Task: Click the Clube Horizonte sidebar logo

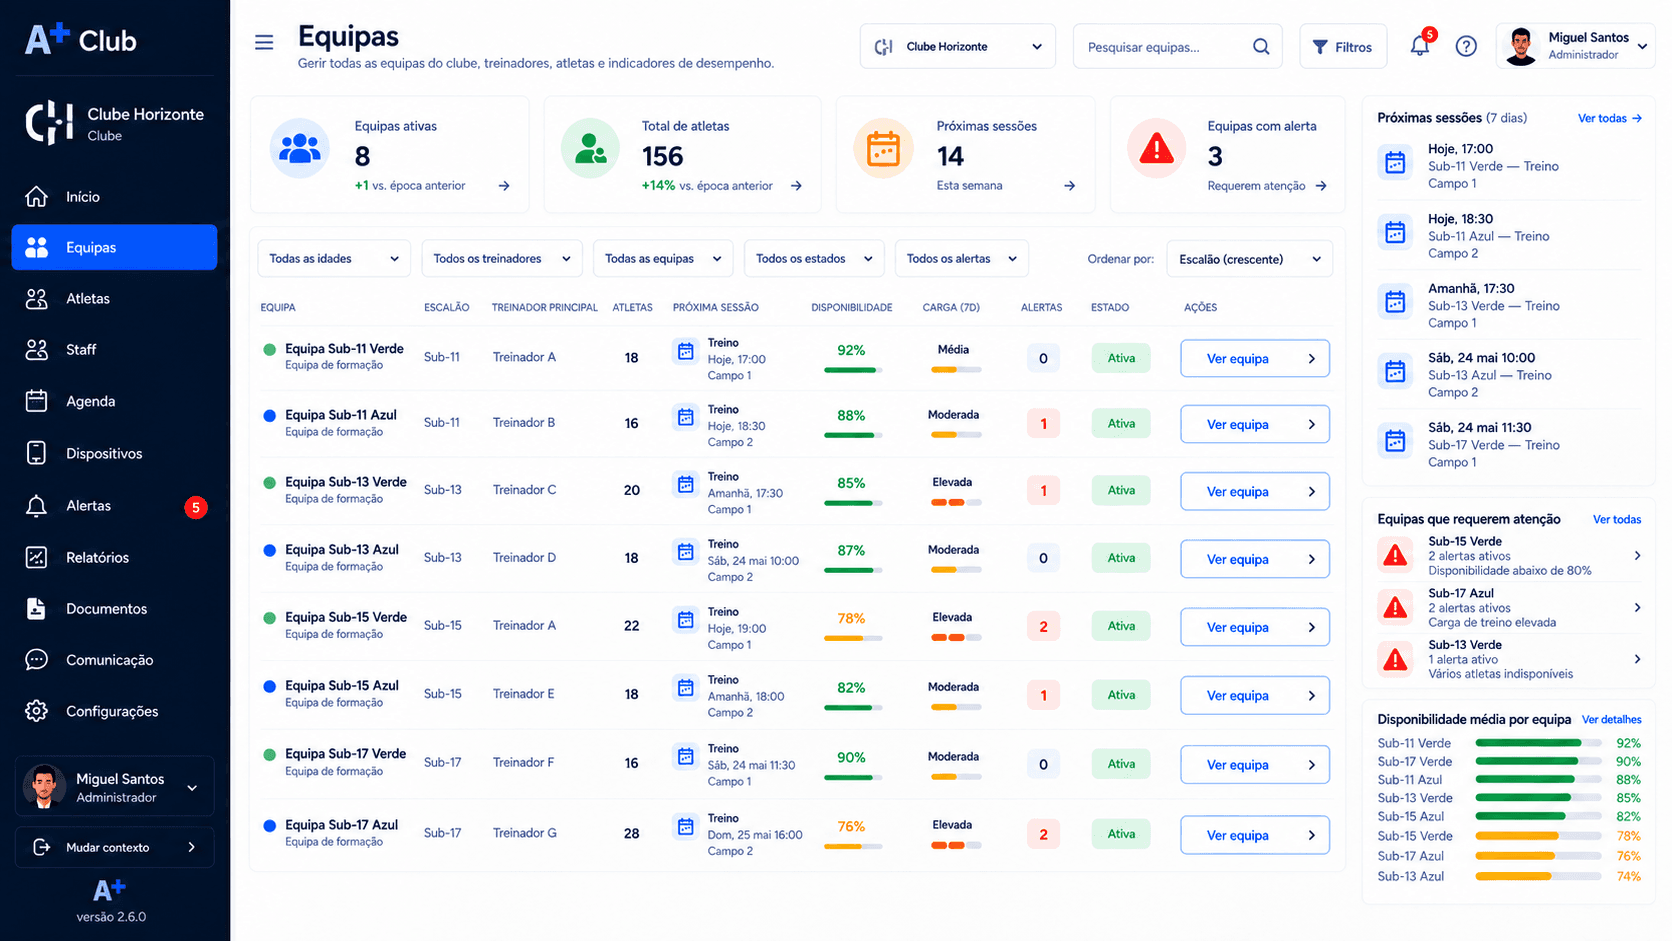Action: pyautogui.click(x=49, y=123)
